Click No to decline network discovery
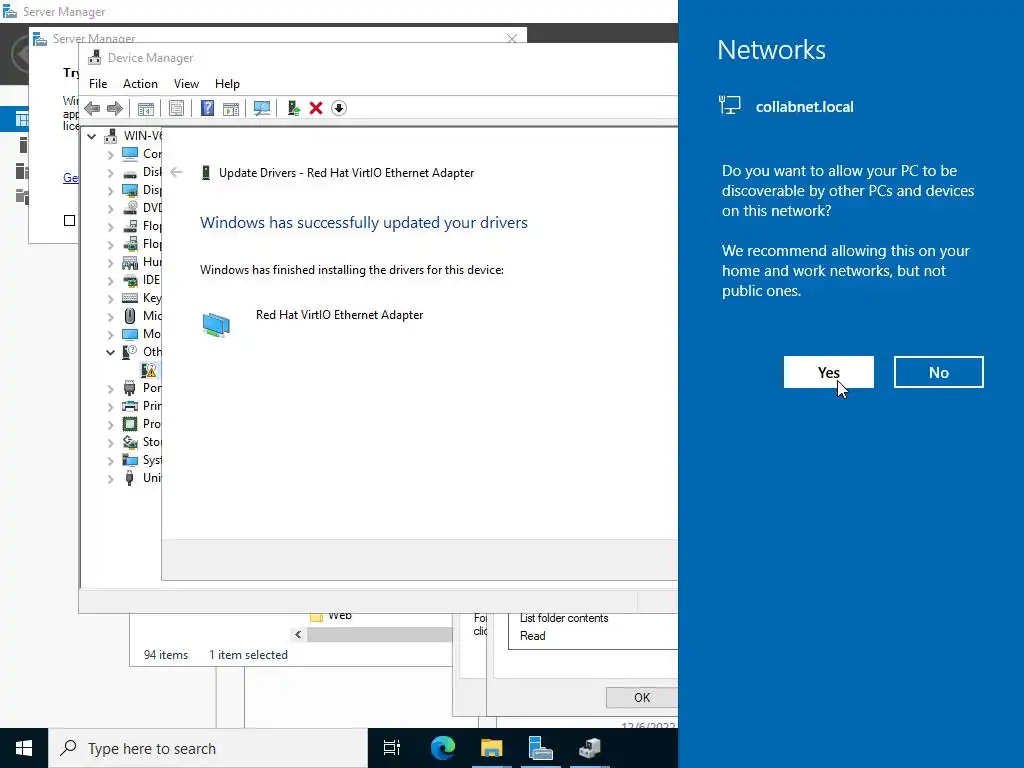 click(938, 372)
